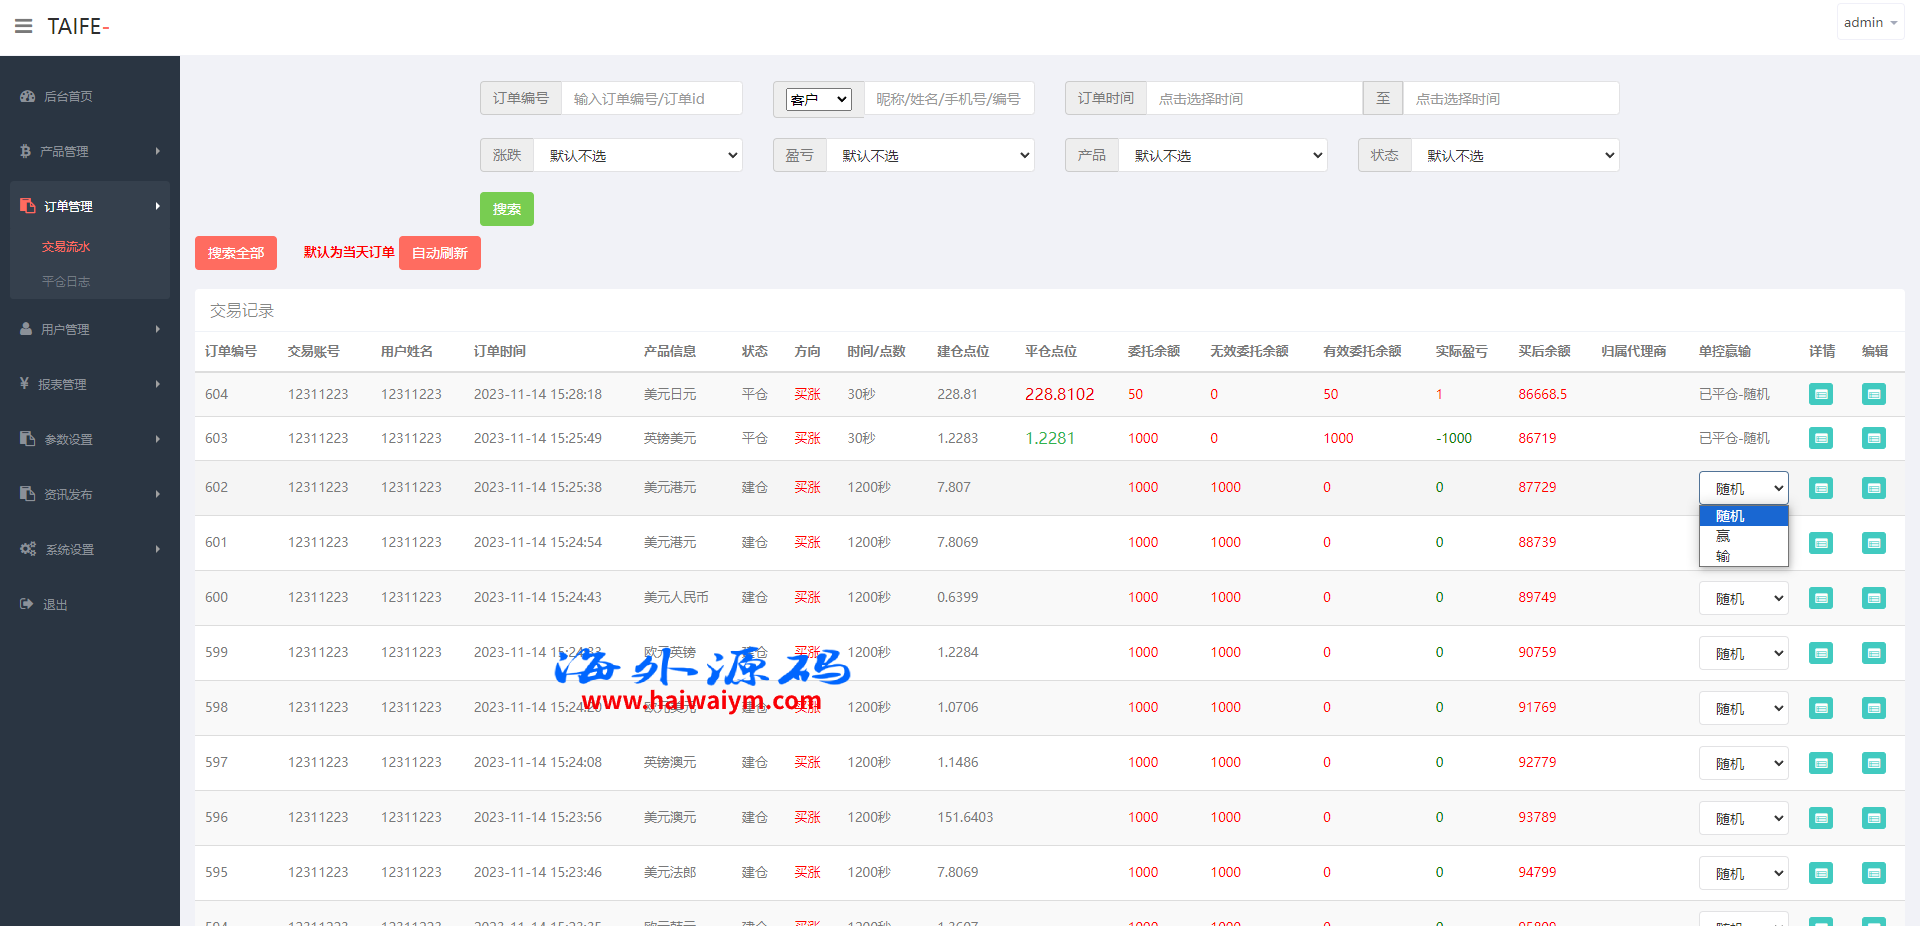Screen dimensions: 1920x926
Task: Click the 自动刷新 button
Action: tap(439, 253)
